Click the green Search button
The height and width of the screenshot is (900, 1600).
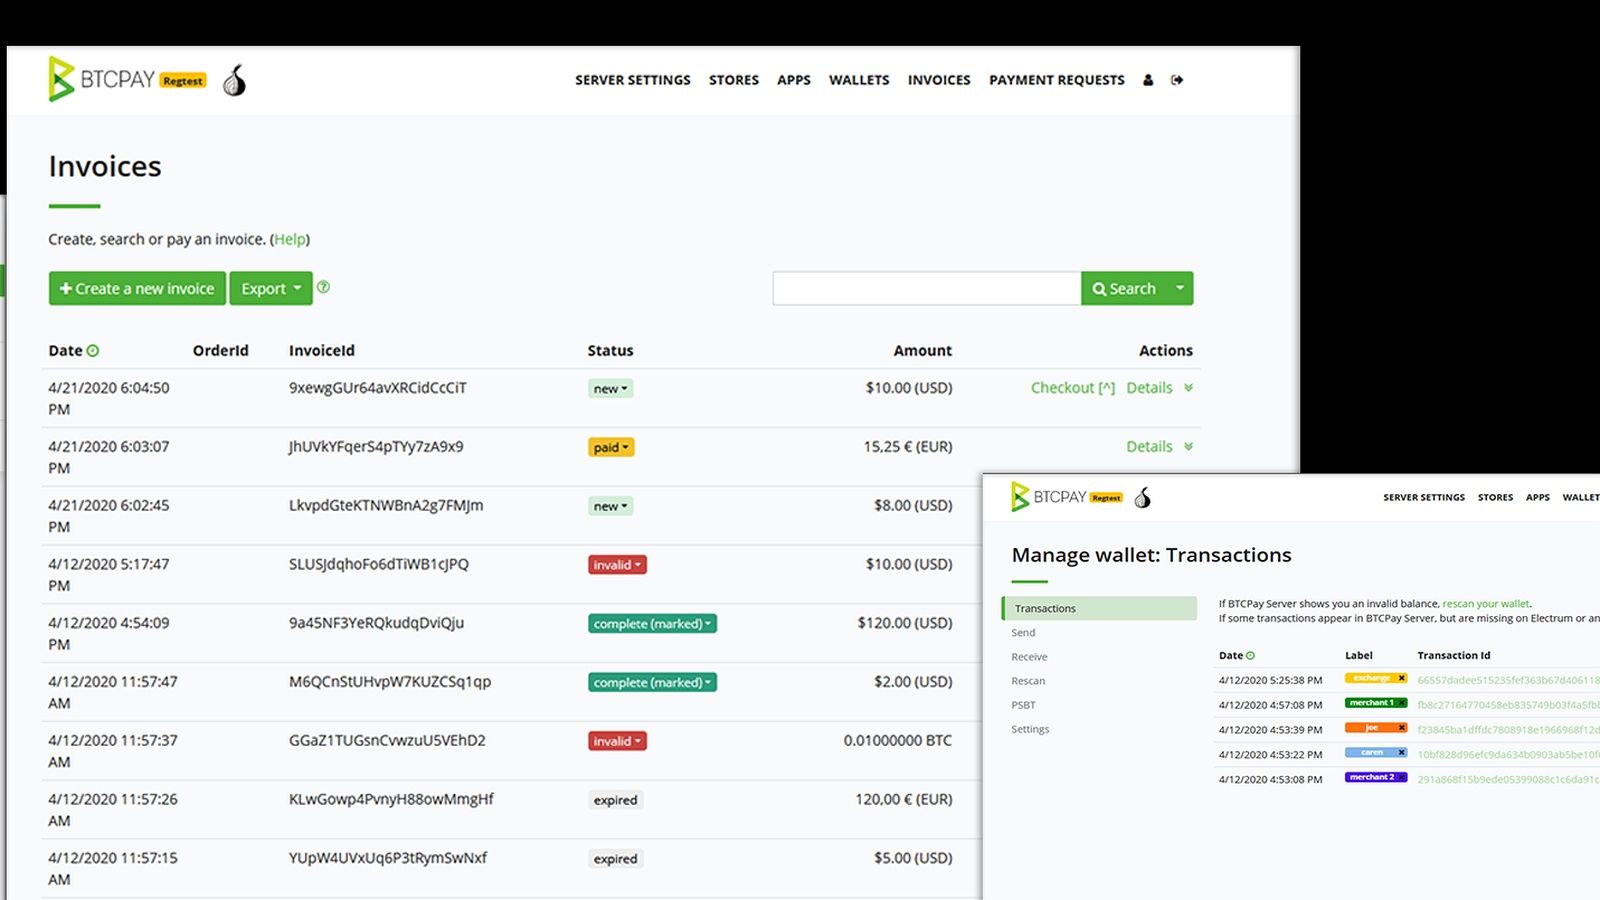[1124, 288]
